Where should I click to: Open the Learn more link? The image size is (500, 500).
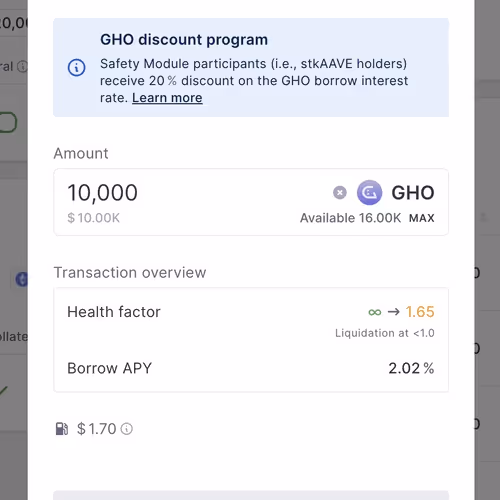tap(167, 98)
